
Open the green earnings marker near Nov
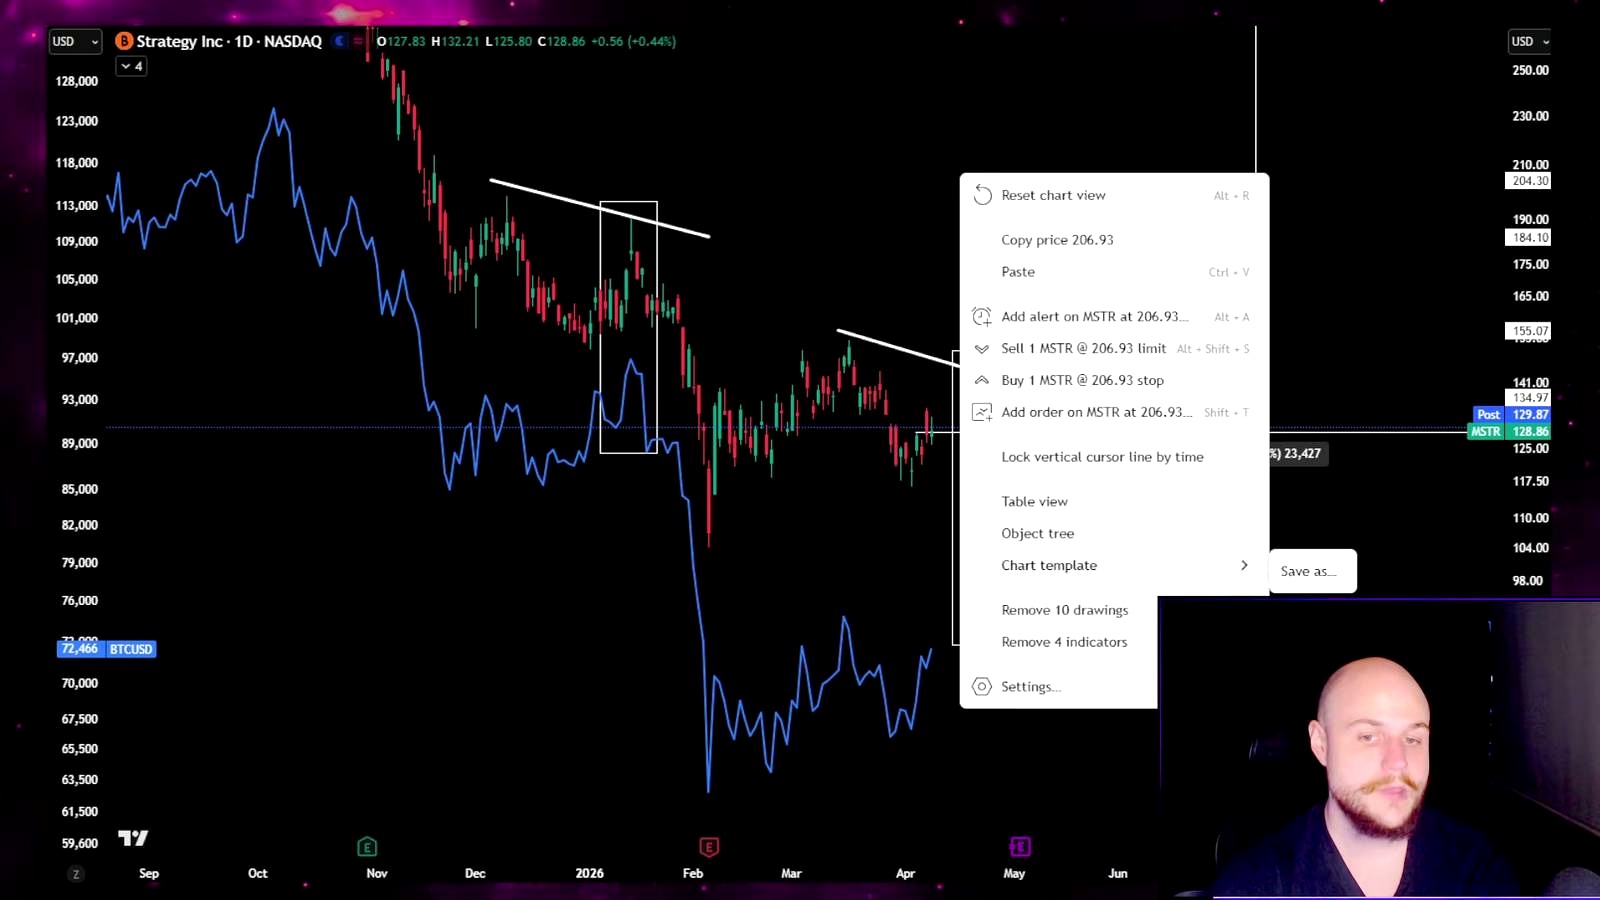tap(367, 847)
